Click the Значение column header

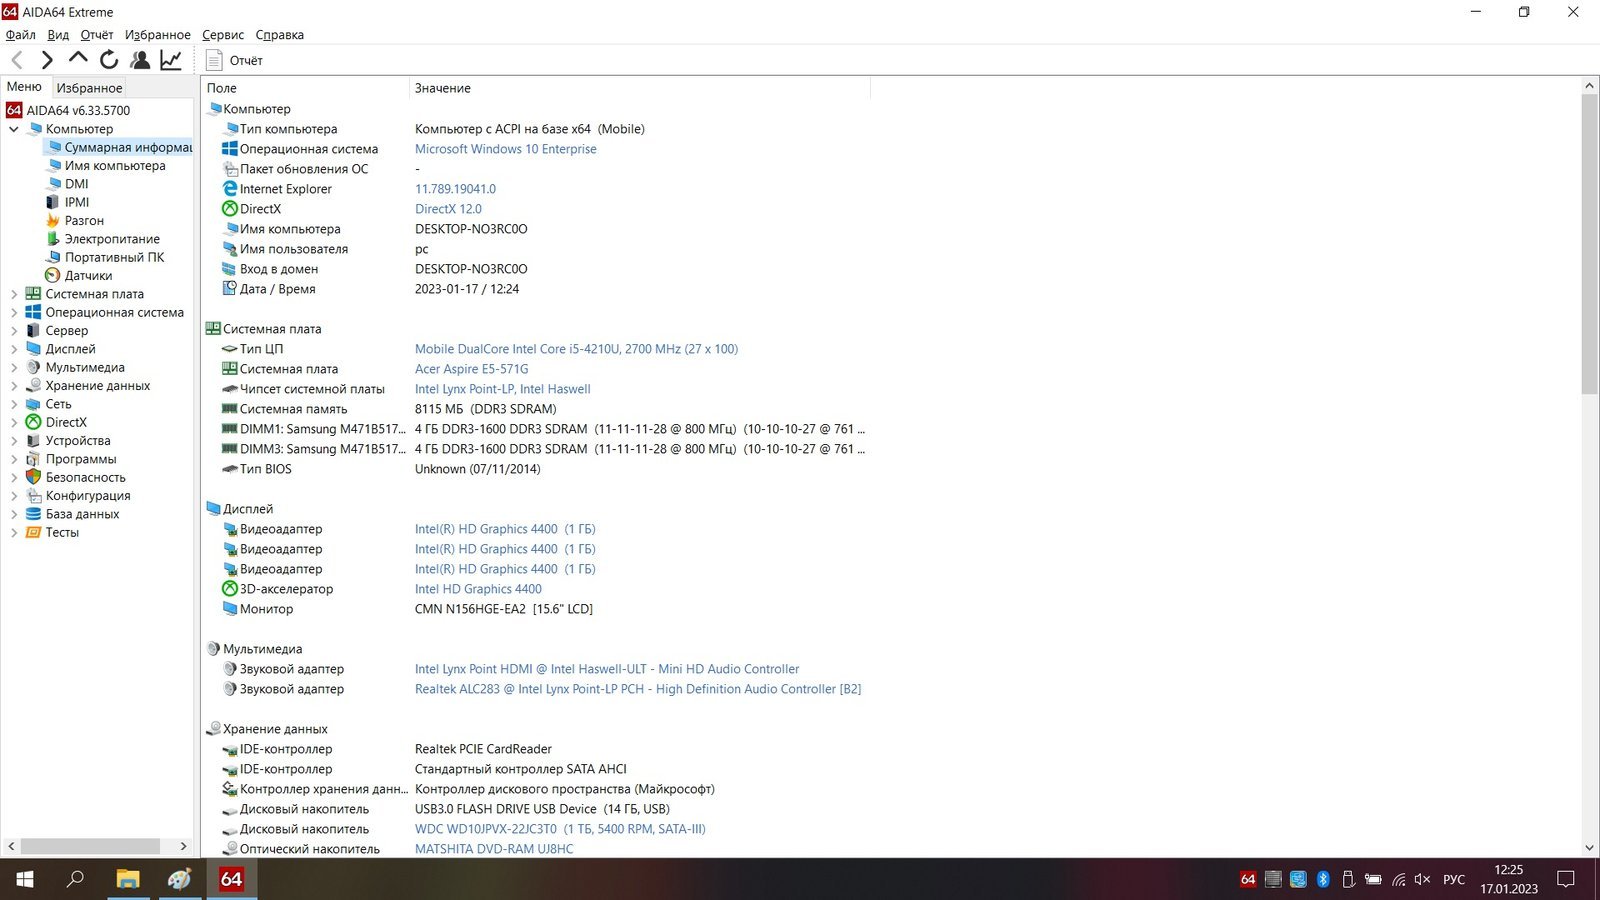640,88
